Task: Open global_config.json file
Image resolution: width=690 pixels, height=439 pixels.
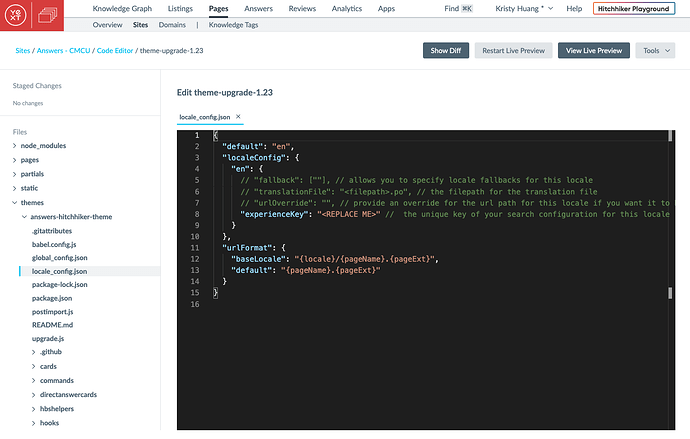Action: [59, 258]
